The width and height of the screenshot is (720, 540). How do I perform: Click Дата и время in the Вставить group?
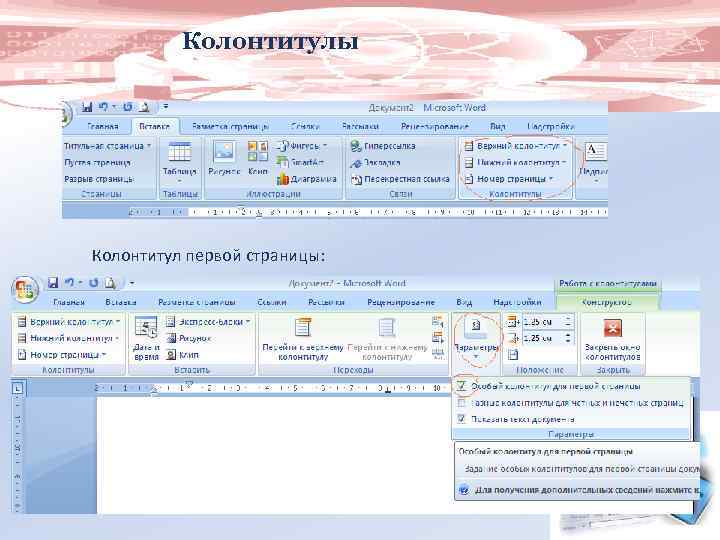pos(146,339)
